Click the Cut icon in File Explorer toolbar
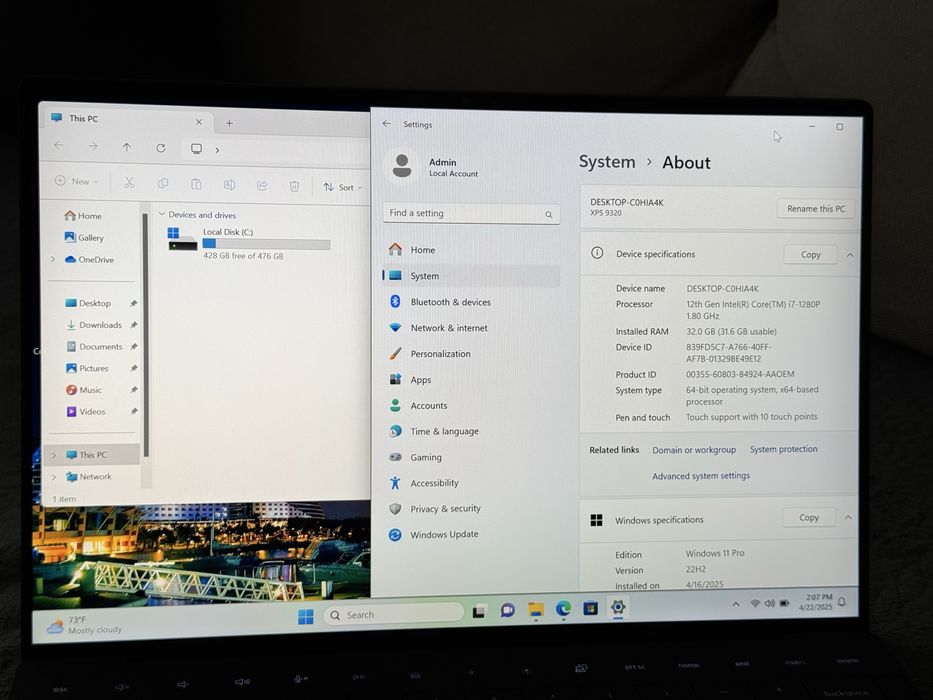 tap(129, 183)
